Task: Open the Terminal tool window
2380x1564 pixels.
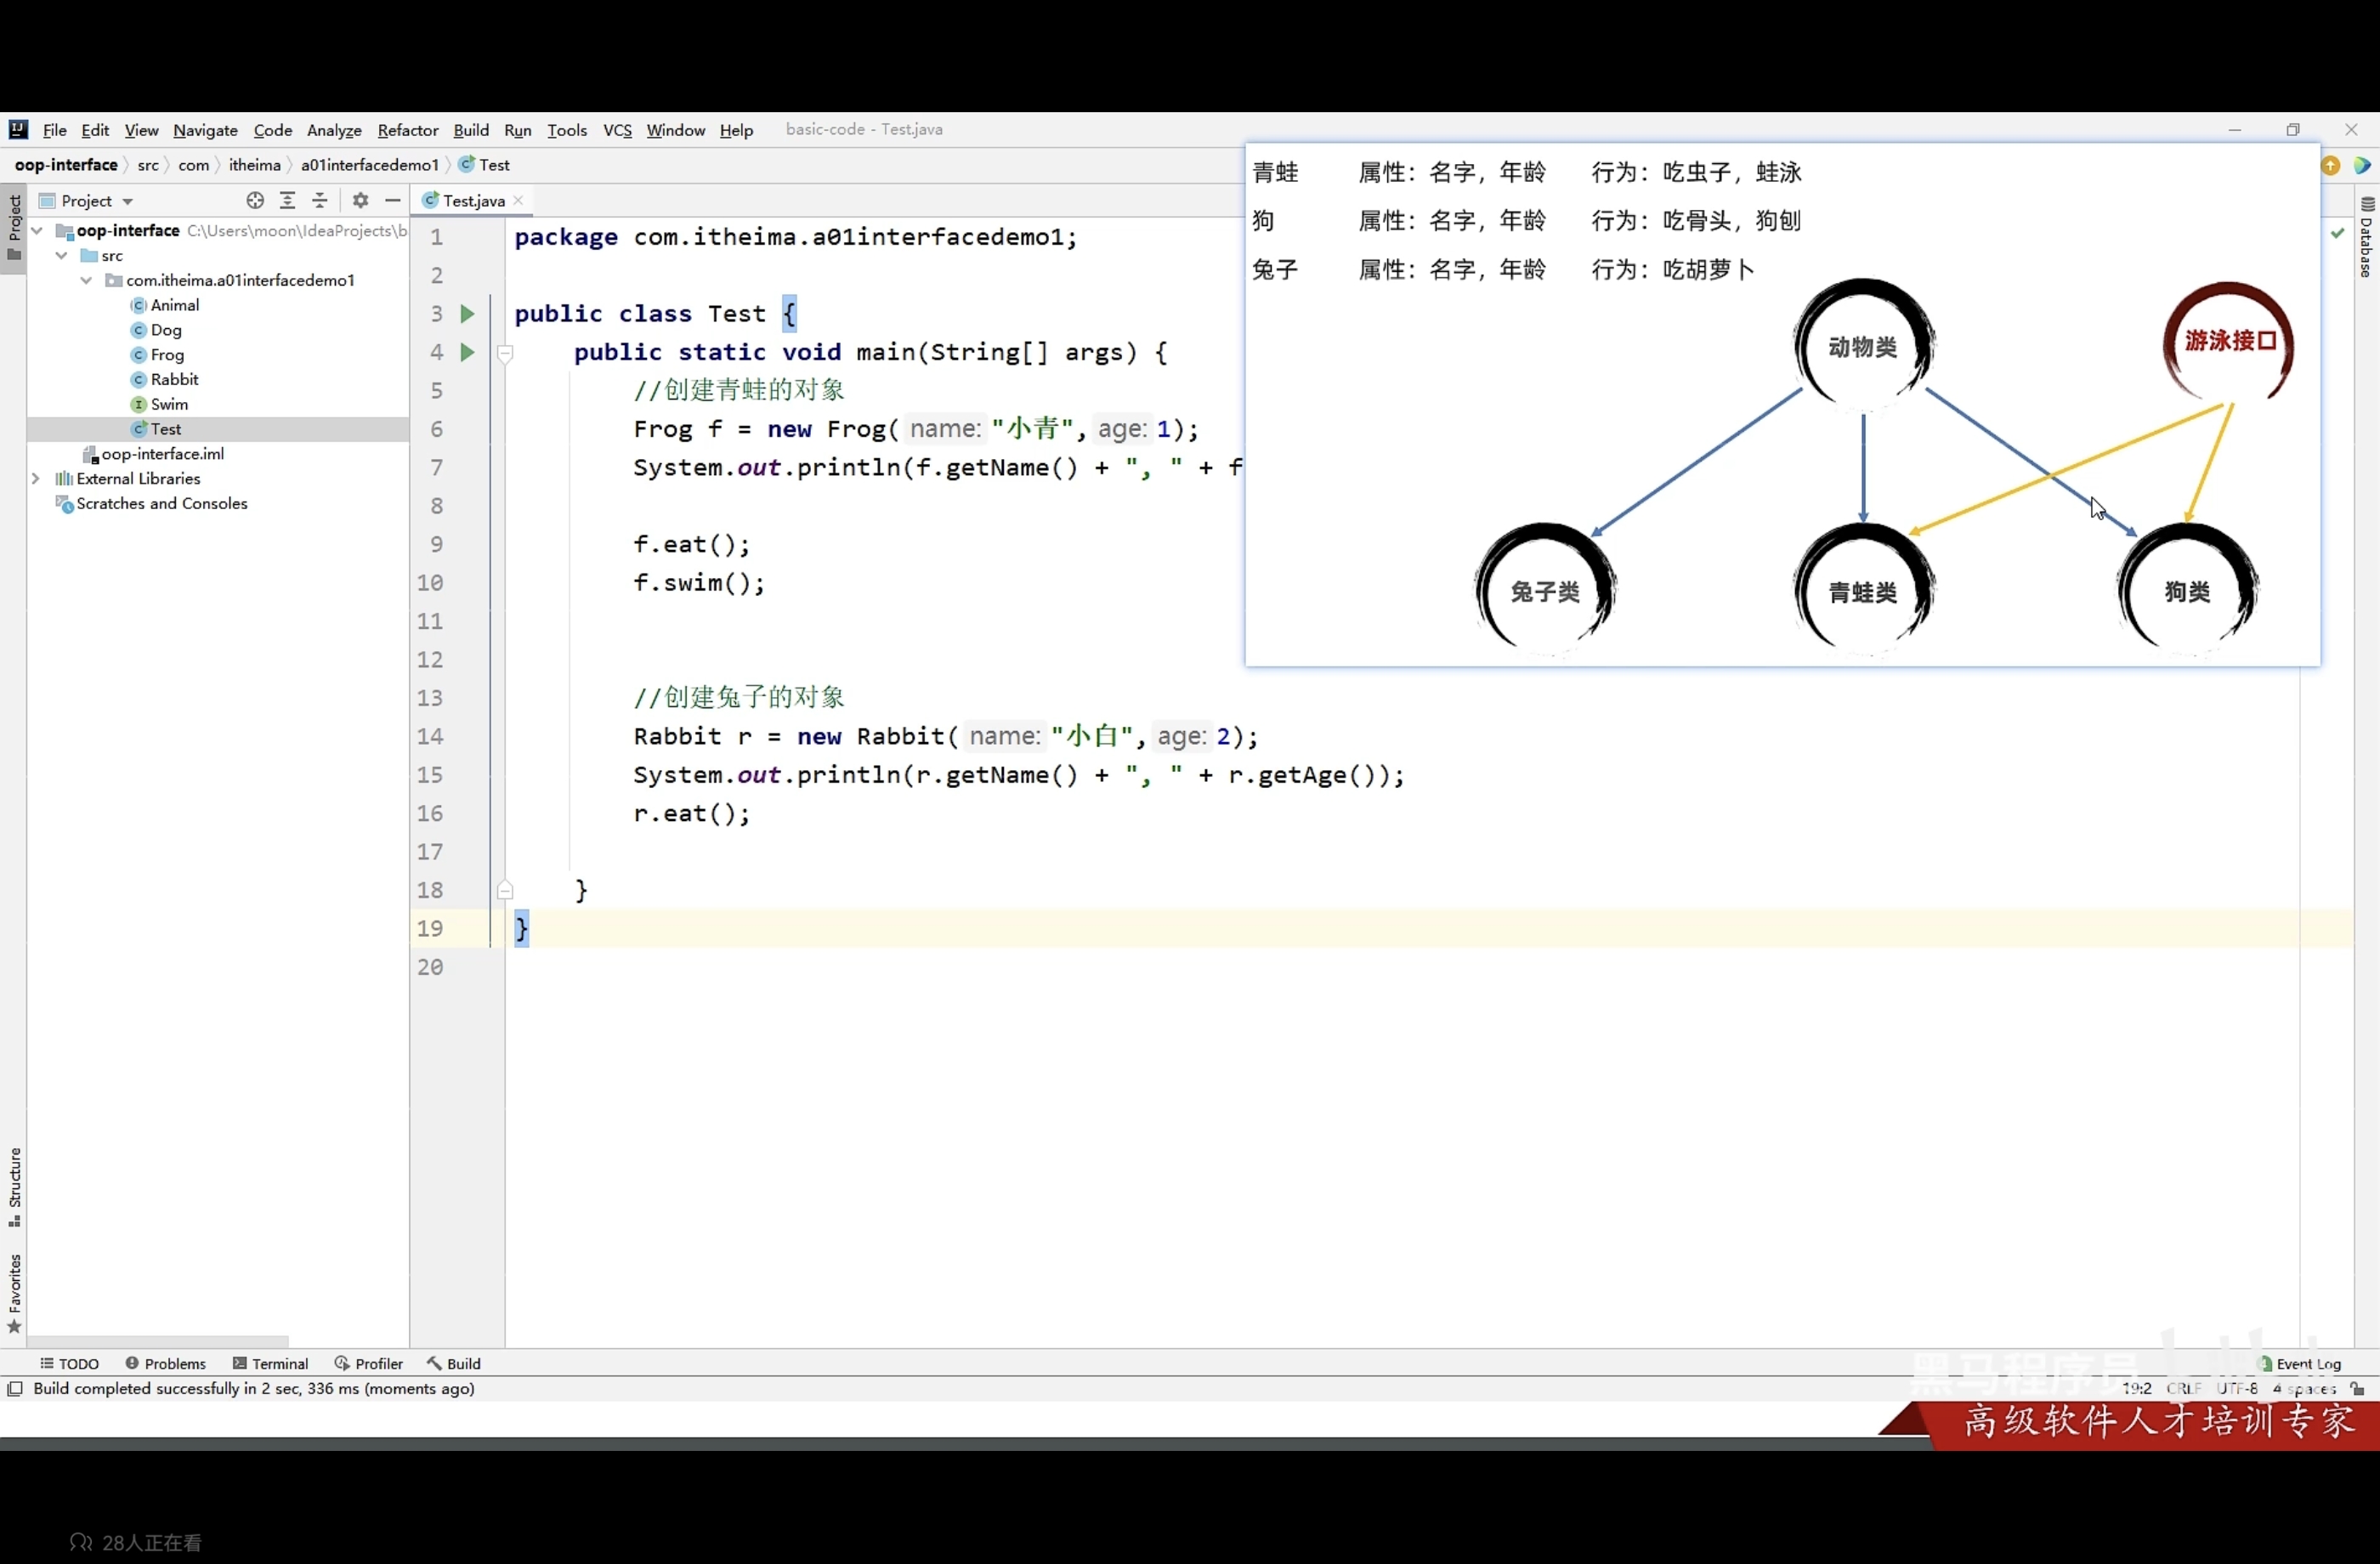Action: [270, 1363]
